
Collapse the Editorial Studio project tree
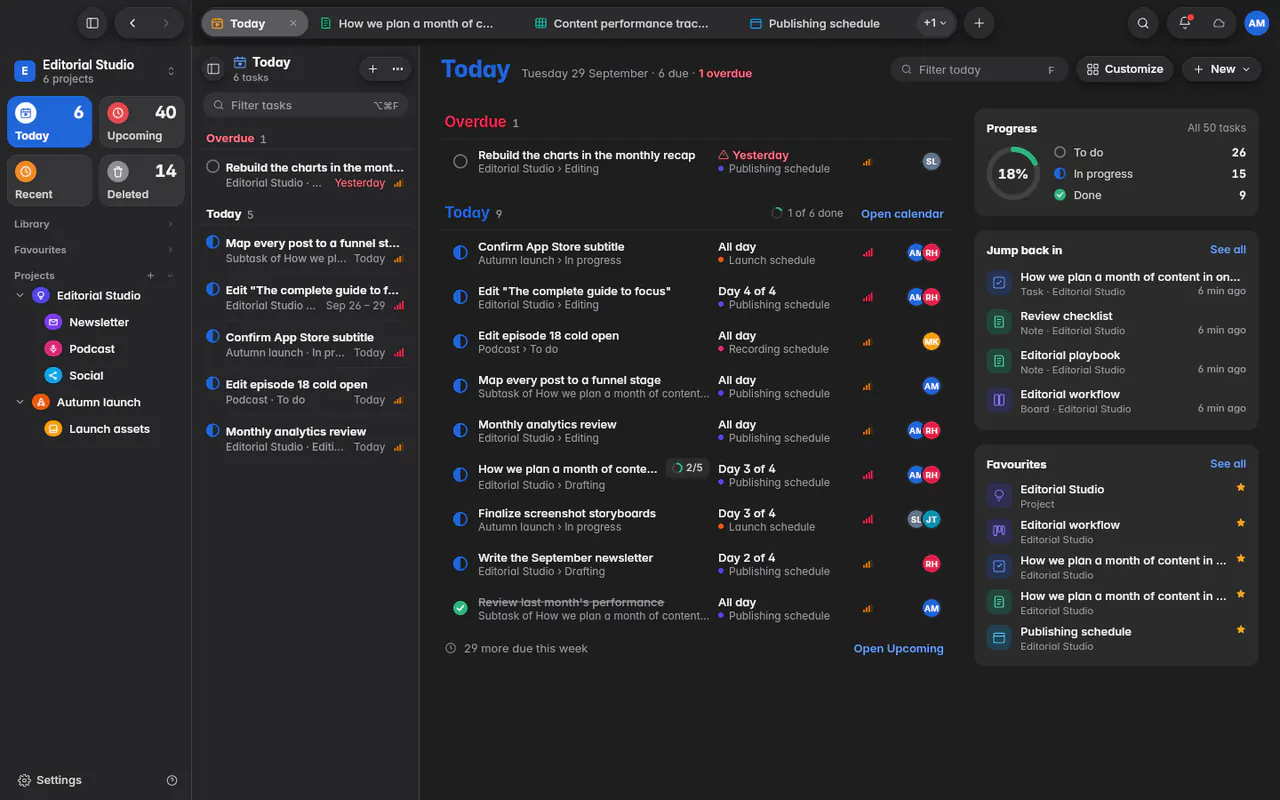[x=20, y=295]
